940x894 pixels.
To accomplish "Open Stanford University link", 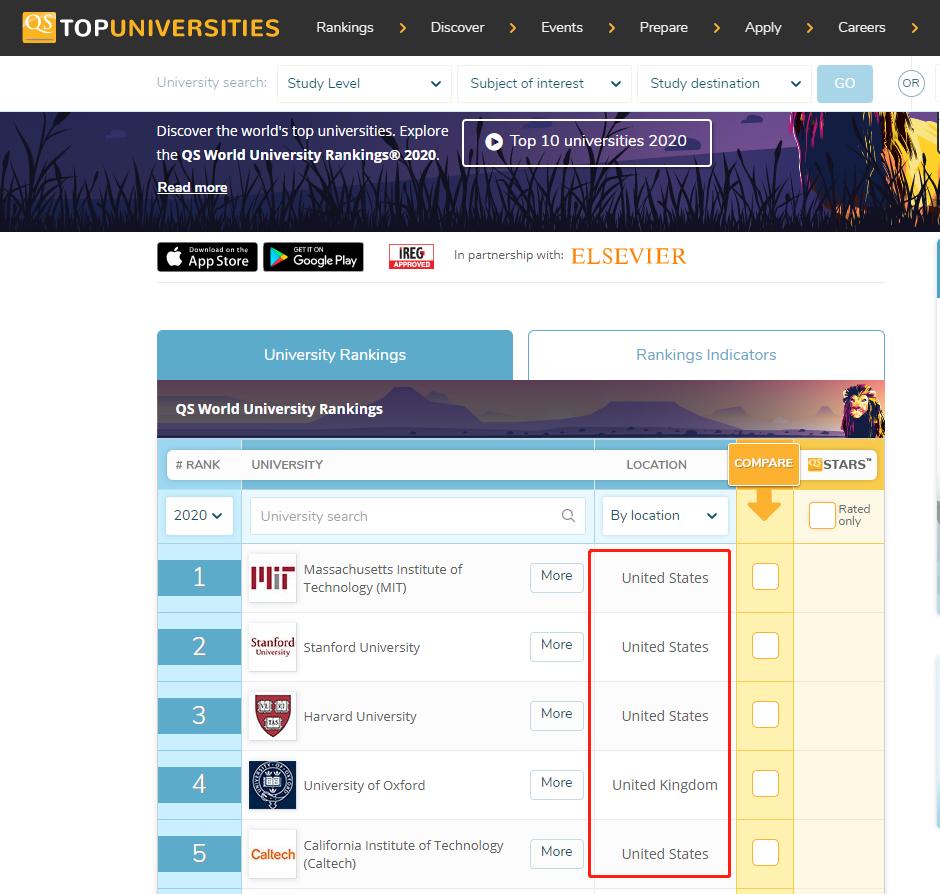I will (x=361, y=648).
